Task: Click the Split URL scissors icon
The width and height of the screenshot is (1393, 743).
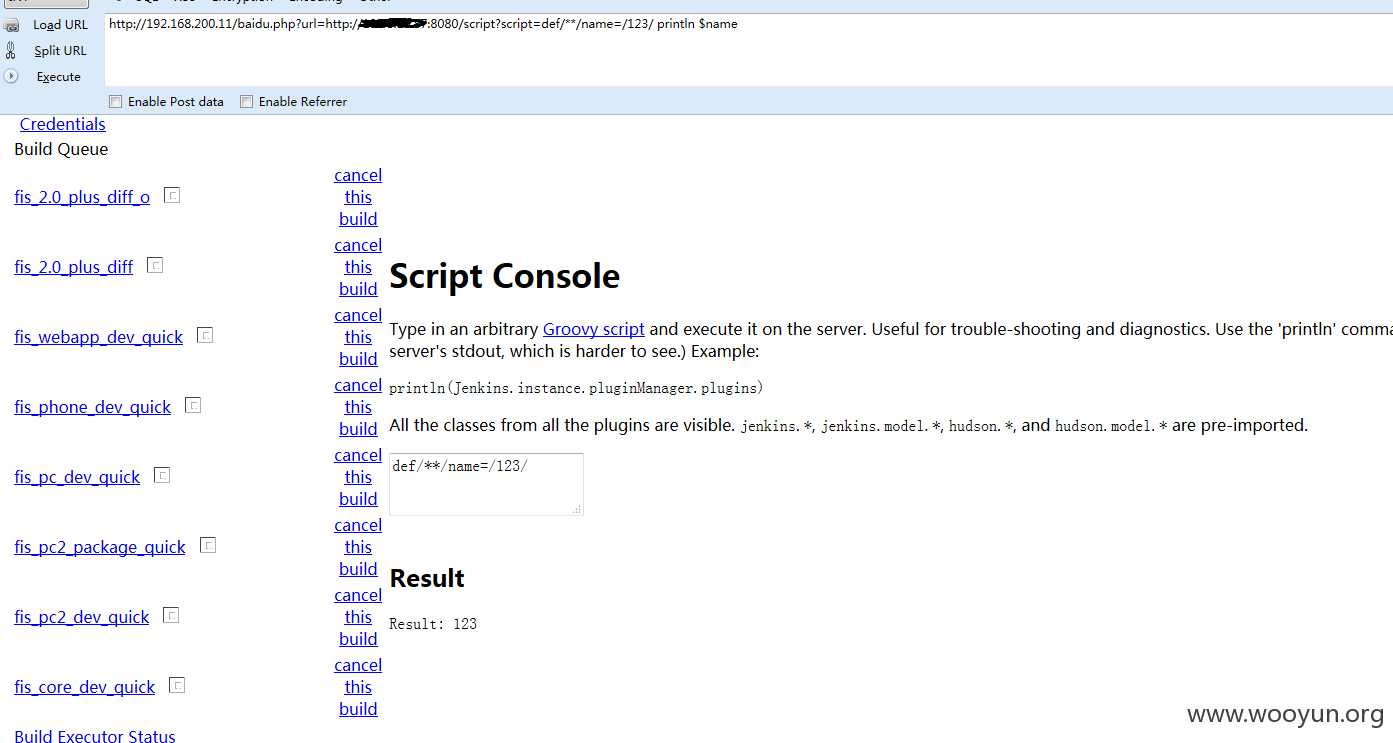Action: click(11, 50)
